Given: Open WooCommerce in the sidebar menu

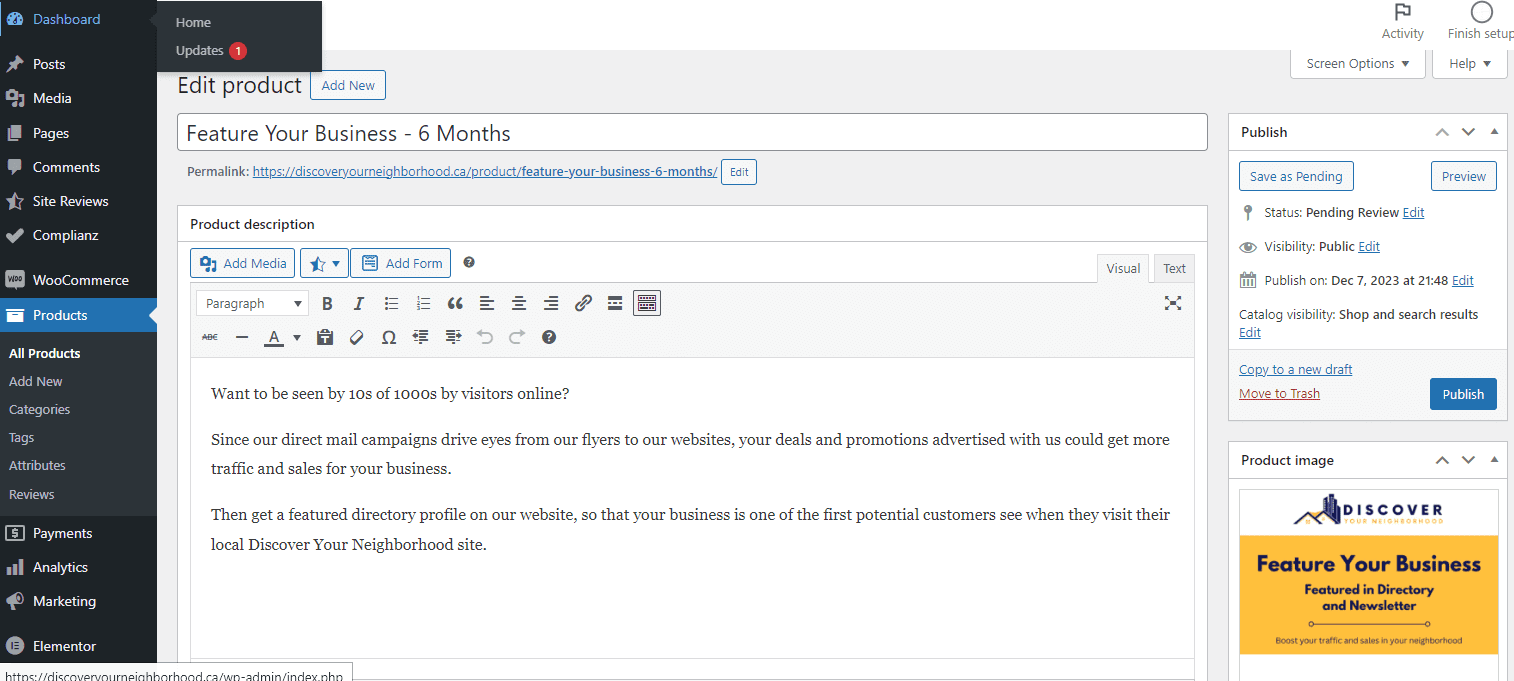Looking at the screenshot, I should pos(80,280).
